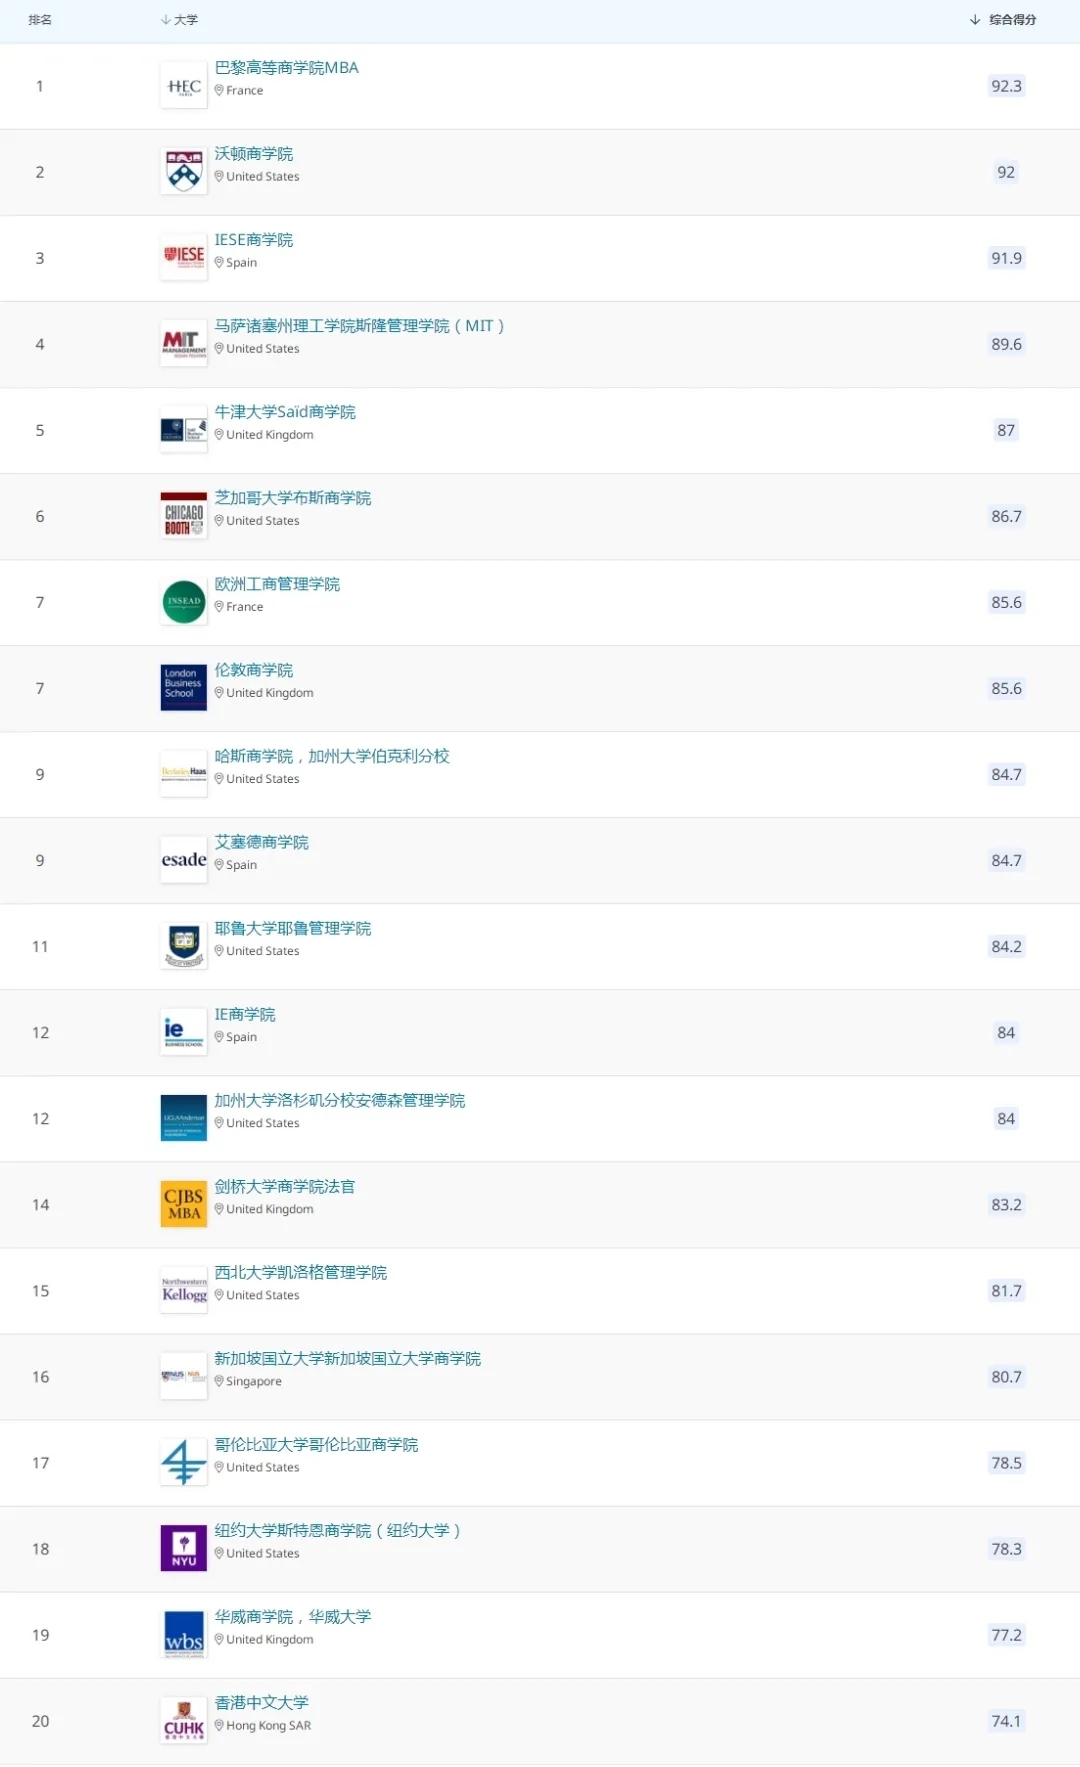Click the MIT Management logo
Viewport: 1080px width, 1767px height.
click(x=184, y=344)
